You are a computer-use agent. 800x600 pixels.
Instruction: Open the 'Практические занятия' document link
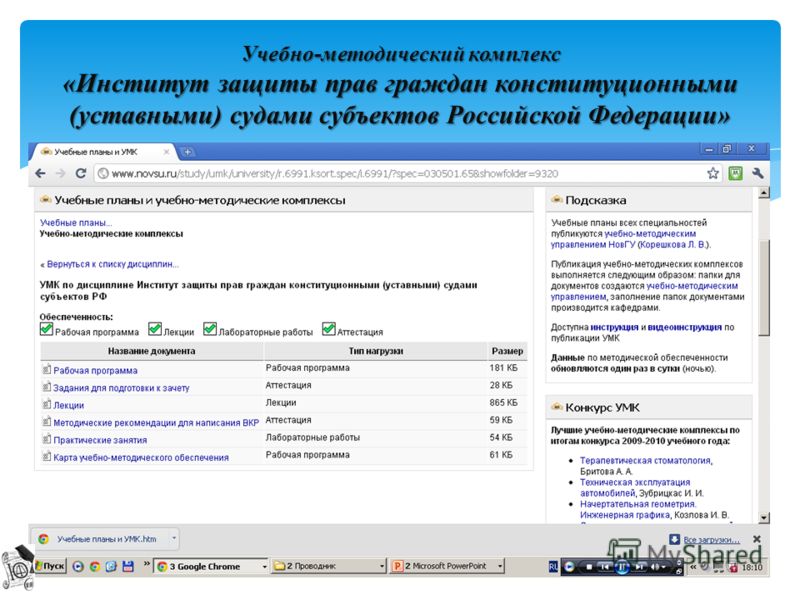tap(100, 440)
